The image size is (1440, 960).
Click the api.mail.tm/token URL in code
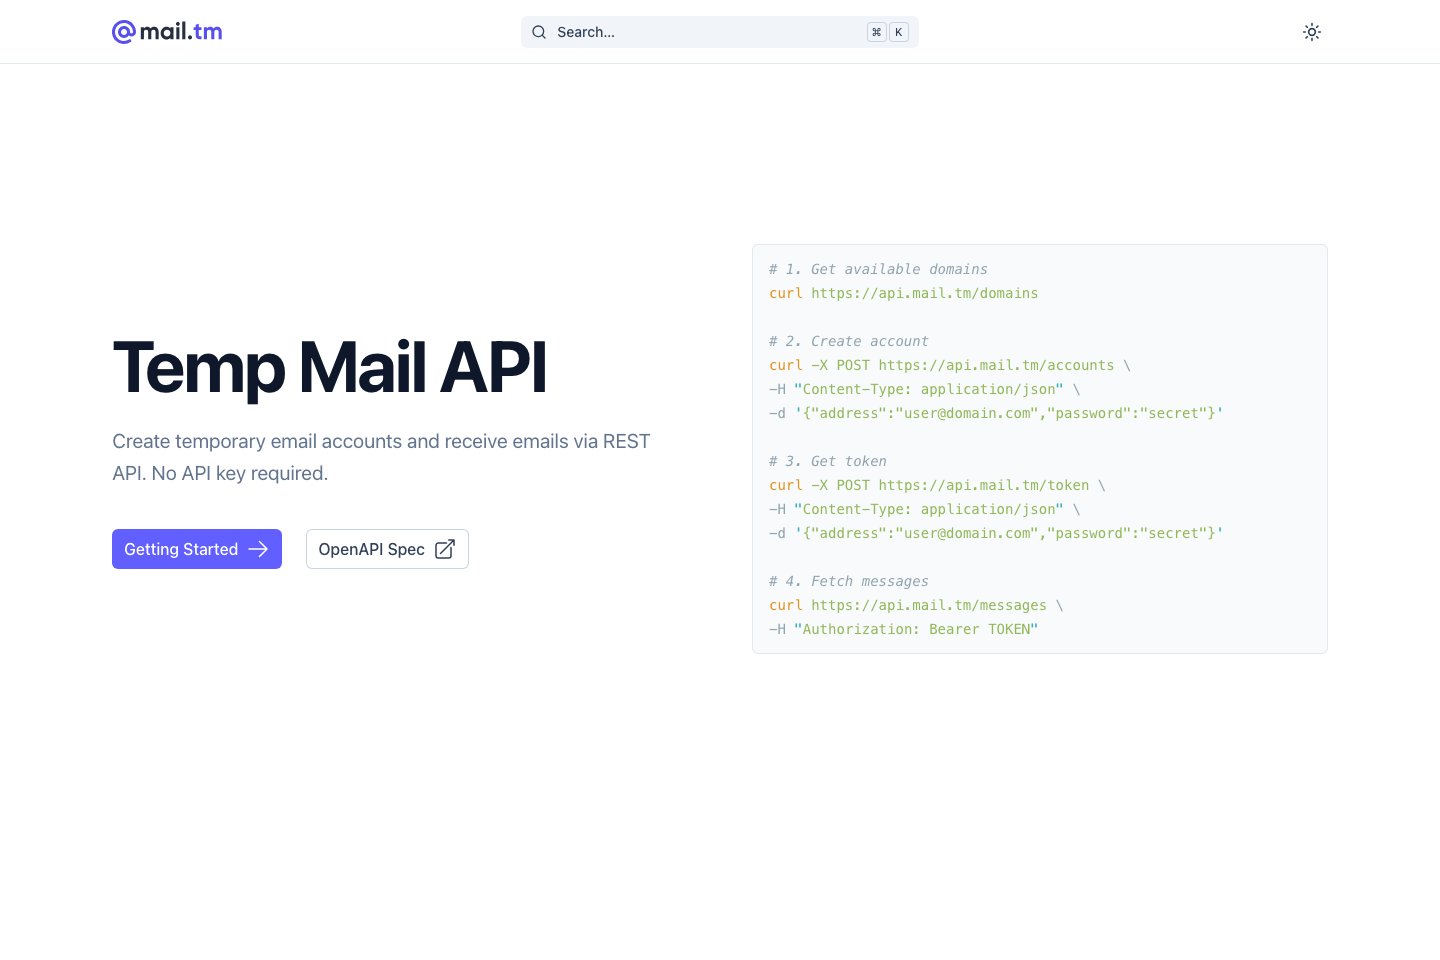(984, 485)
